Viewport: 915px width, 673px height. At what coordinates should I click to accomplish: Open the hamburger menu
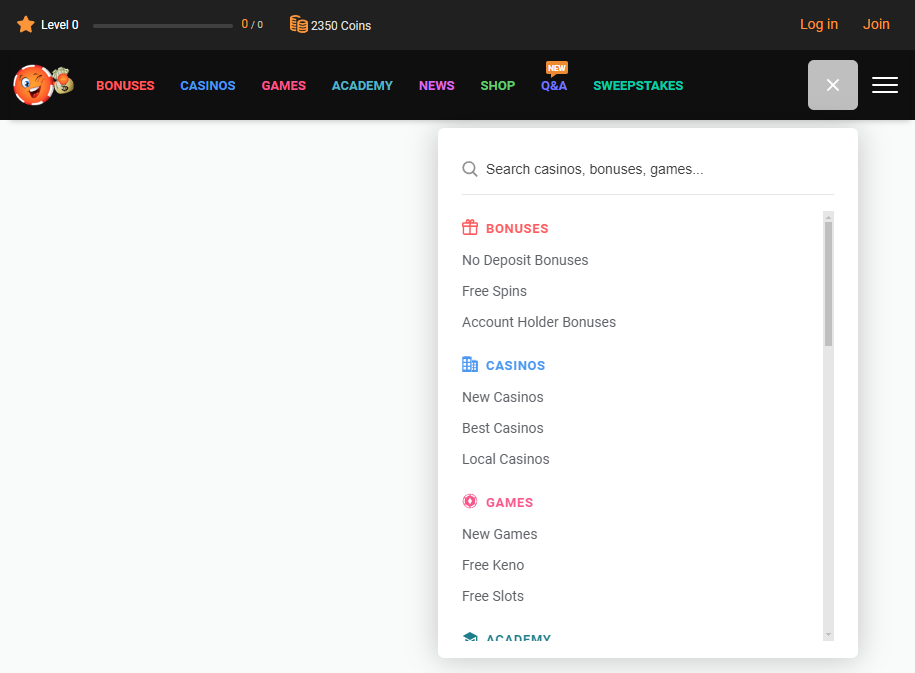point(884,85)
